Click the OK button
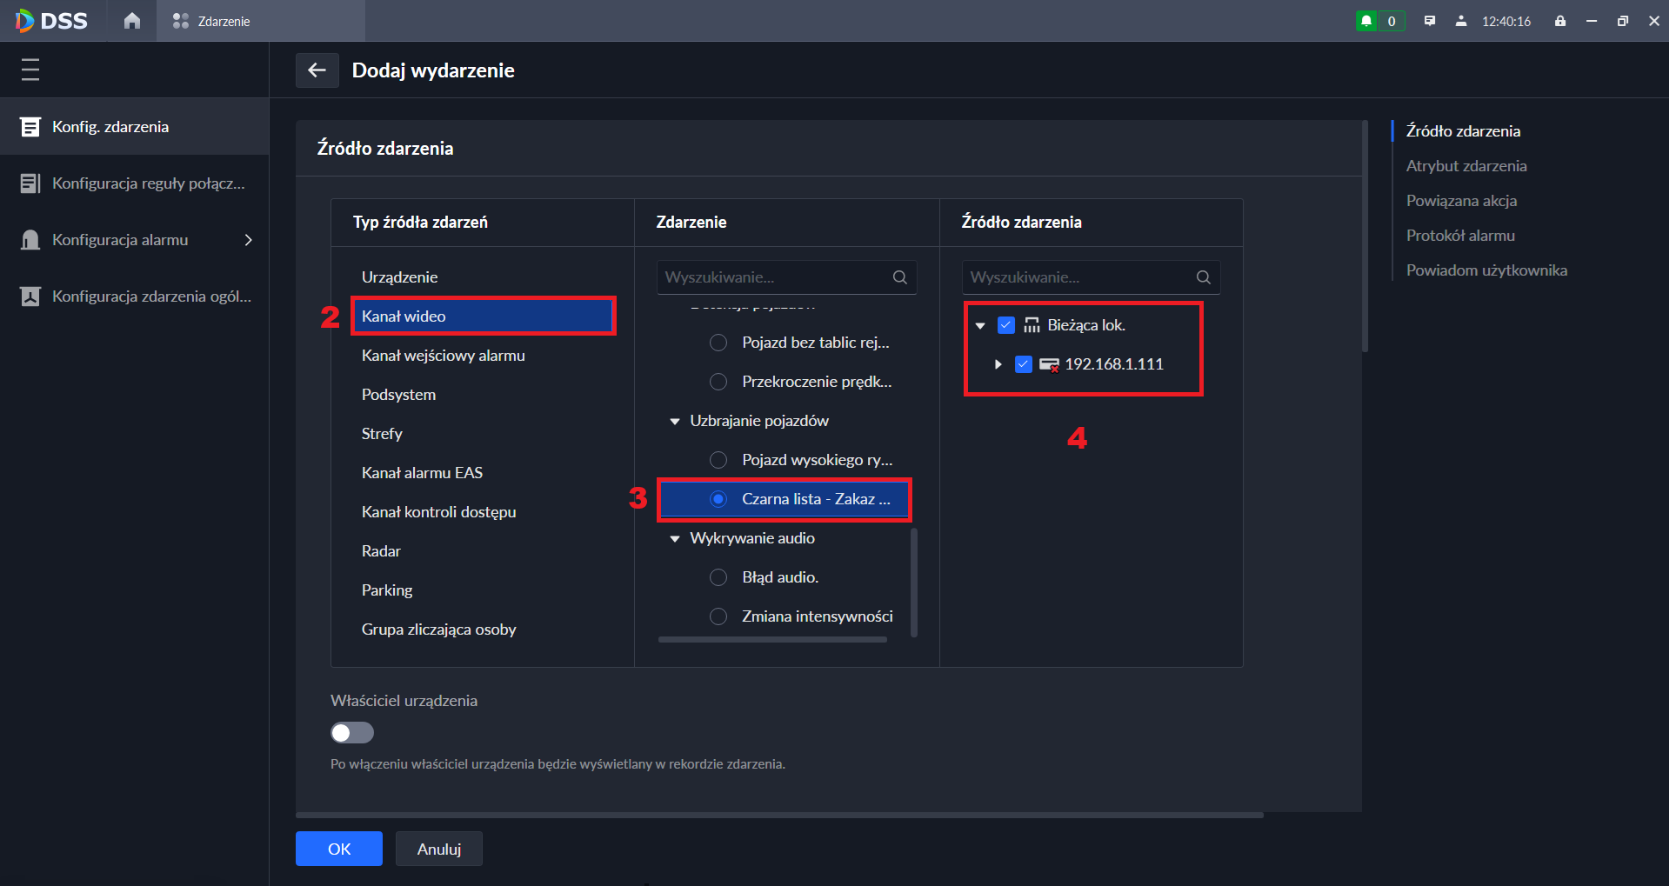This screenshot has width=1669, height=886. 339,849
